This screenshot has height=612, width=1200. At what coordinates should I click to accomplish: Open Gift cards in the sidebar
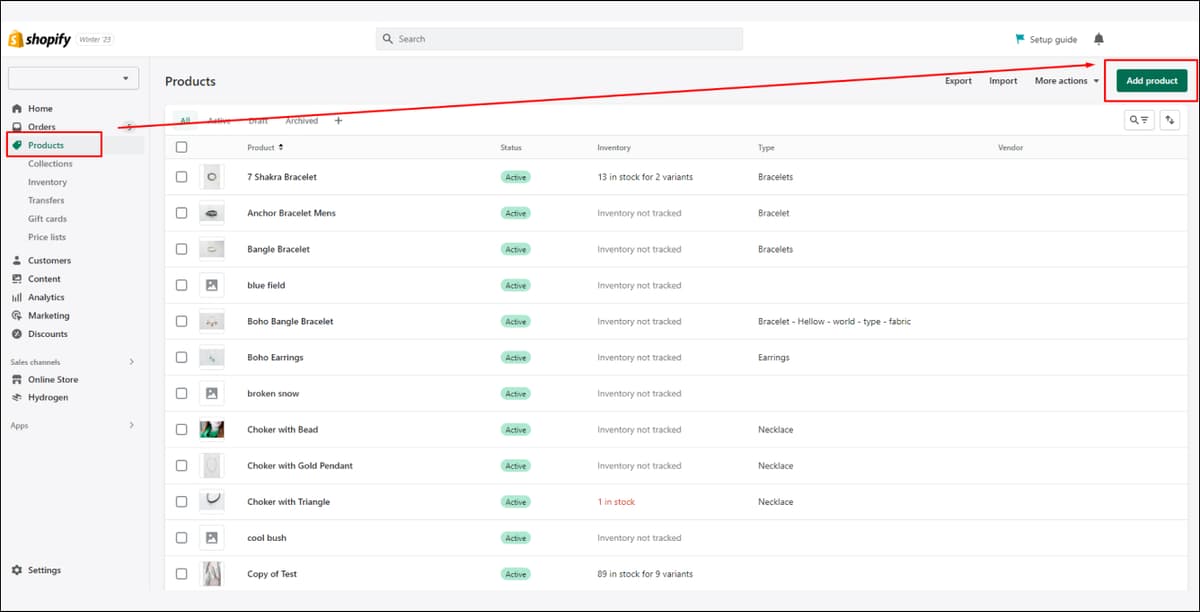47,218
